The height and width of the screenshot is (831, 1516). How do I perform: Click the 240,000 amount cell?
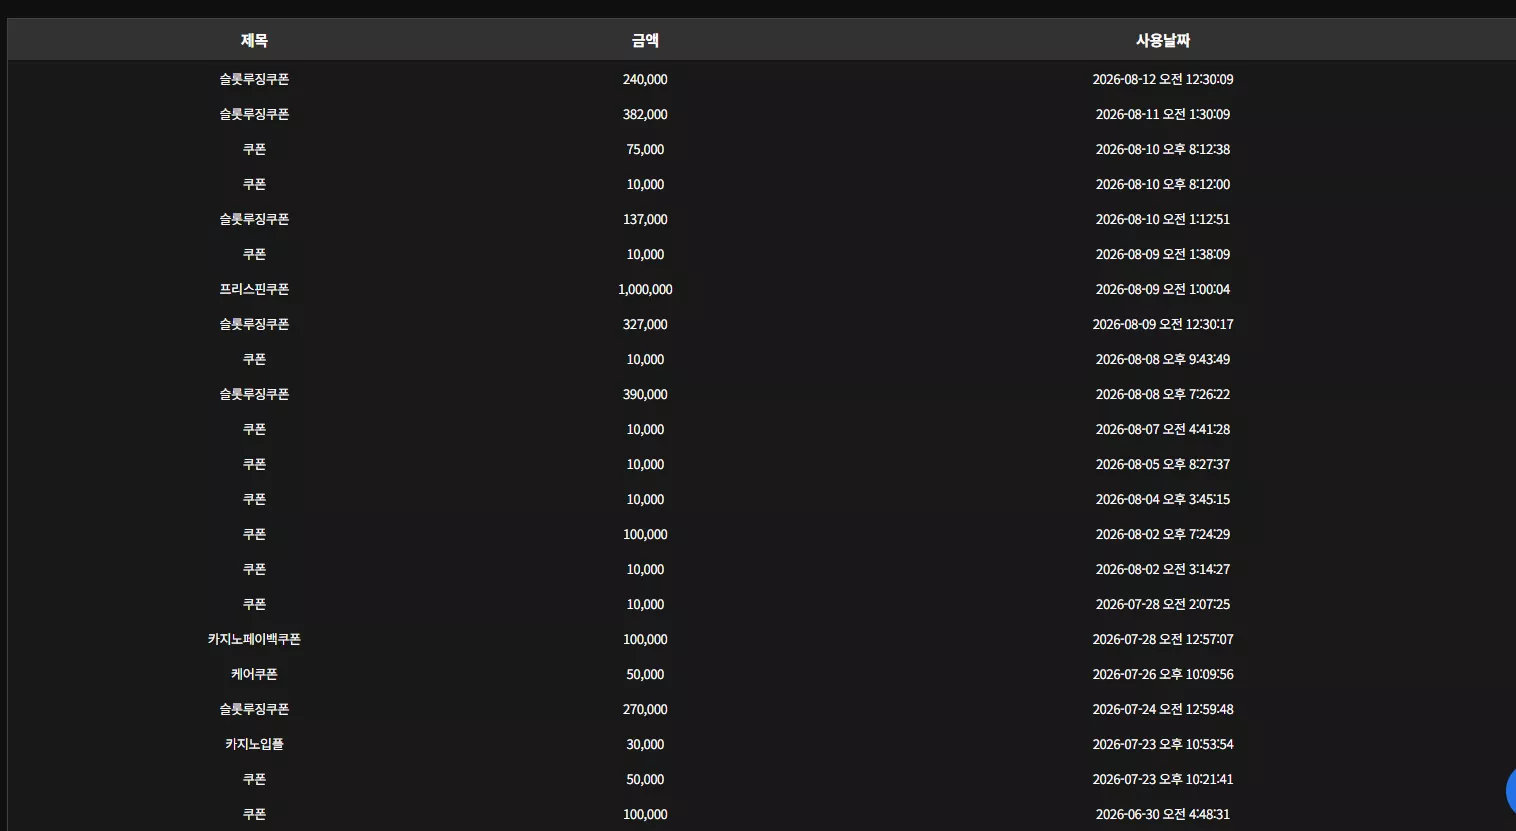[x=645, y=79]
